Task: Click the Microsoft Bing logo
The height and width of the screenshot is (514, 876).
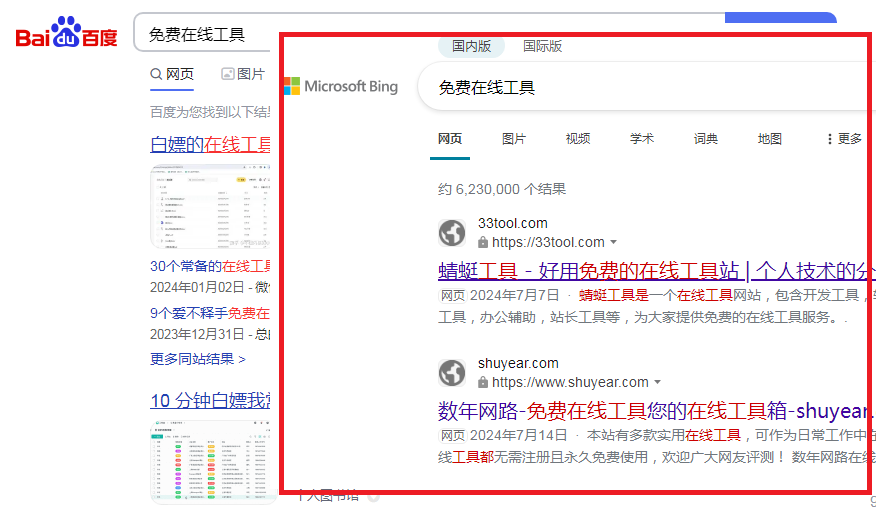Action: (341, 87)
